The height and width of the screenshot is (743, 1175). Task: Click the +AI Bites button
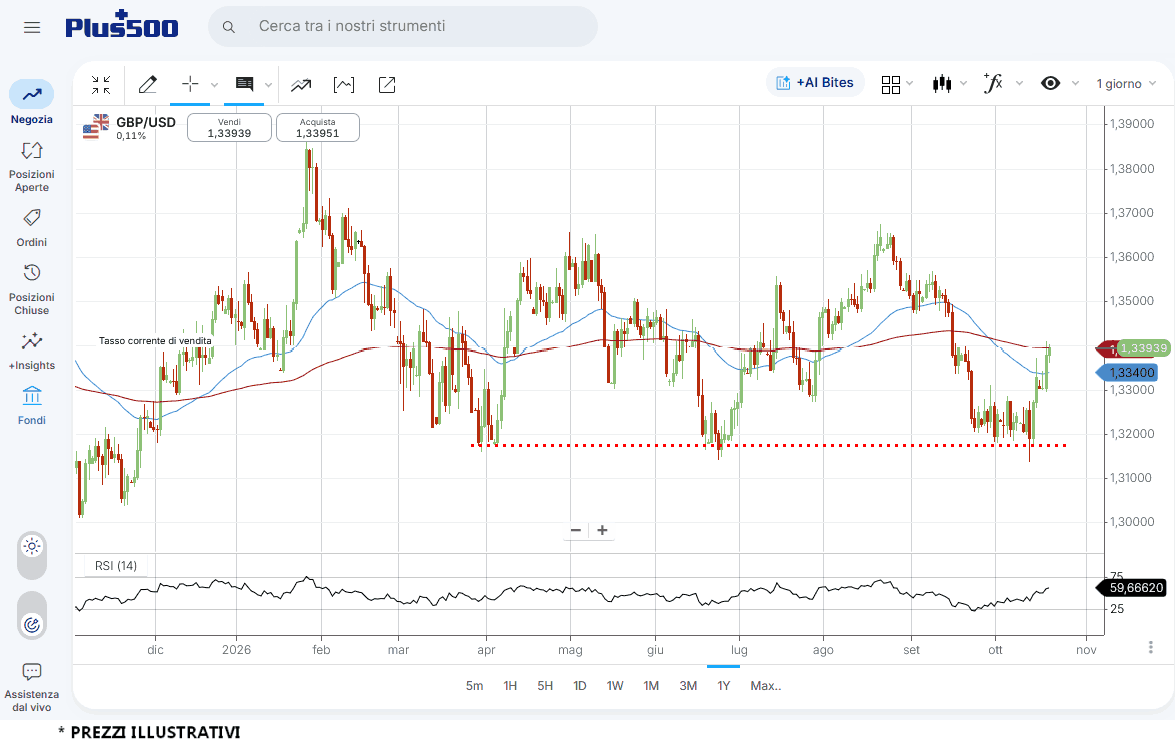coord(815,82)
